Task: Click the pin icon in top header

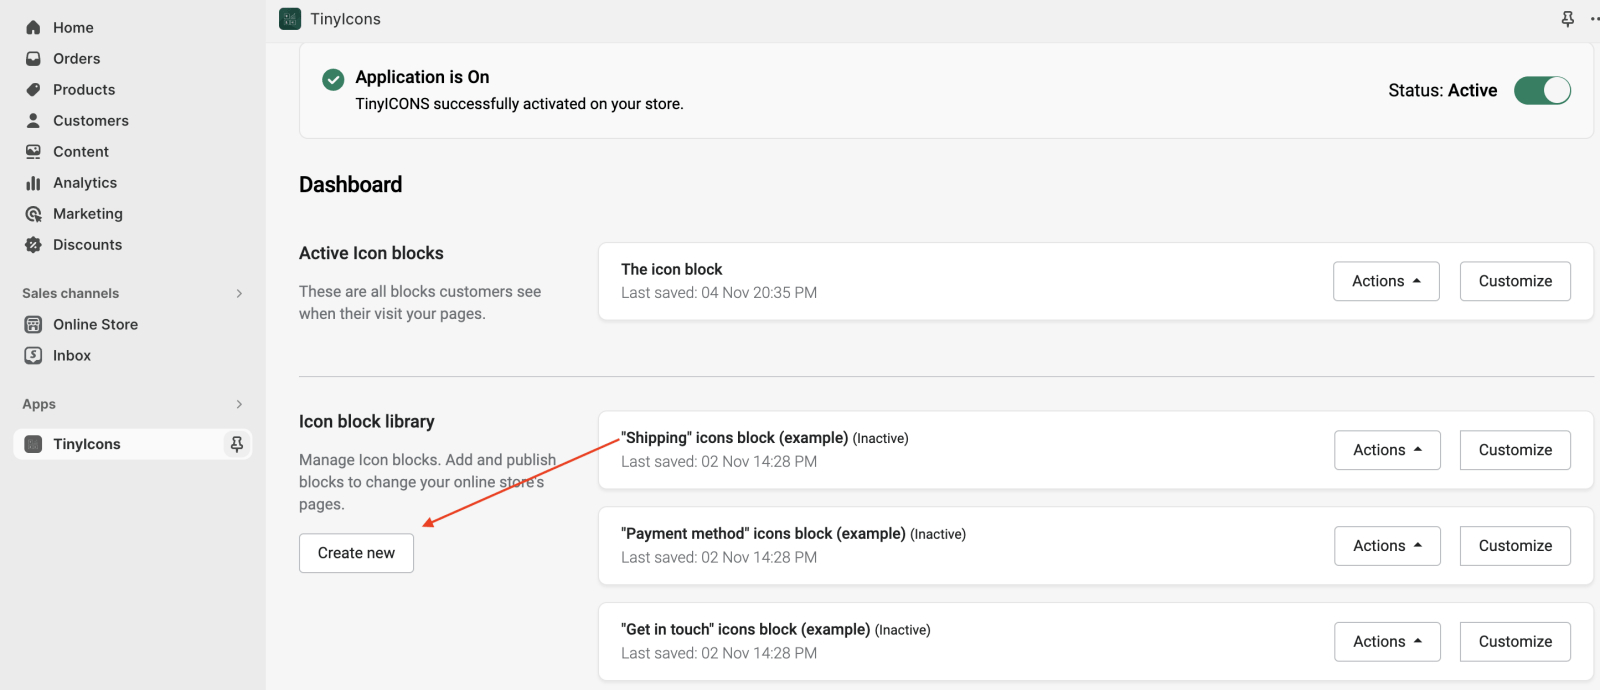Action: click(1567, 19)
